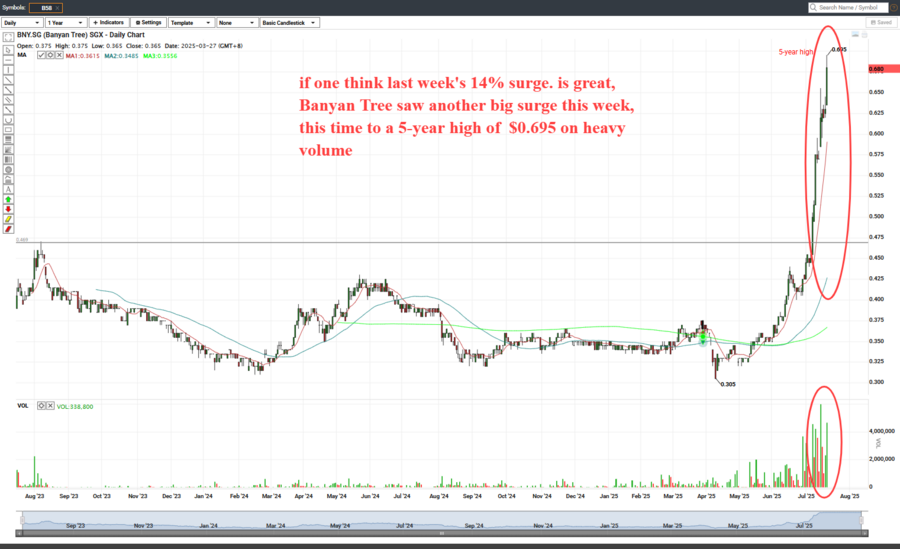Click right handle of range navigator
The image size is (900, 549).
pyautogui.click(x=861, y=520)
